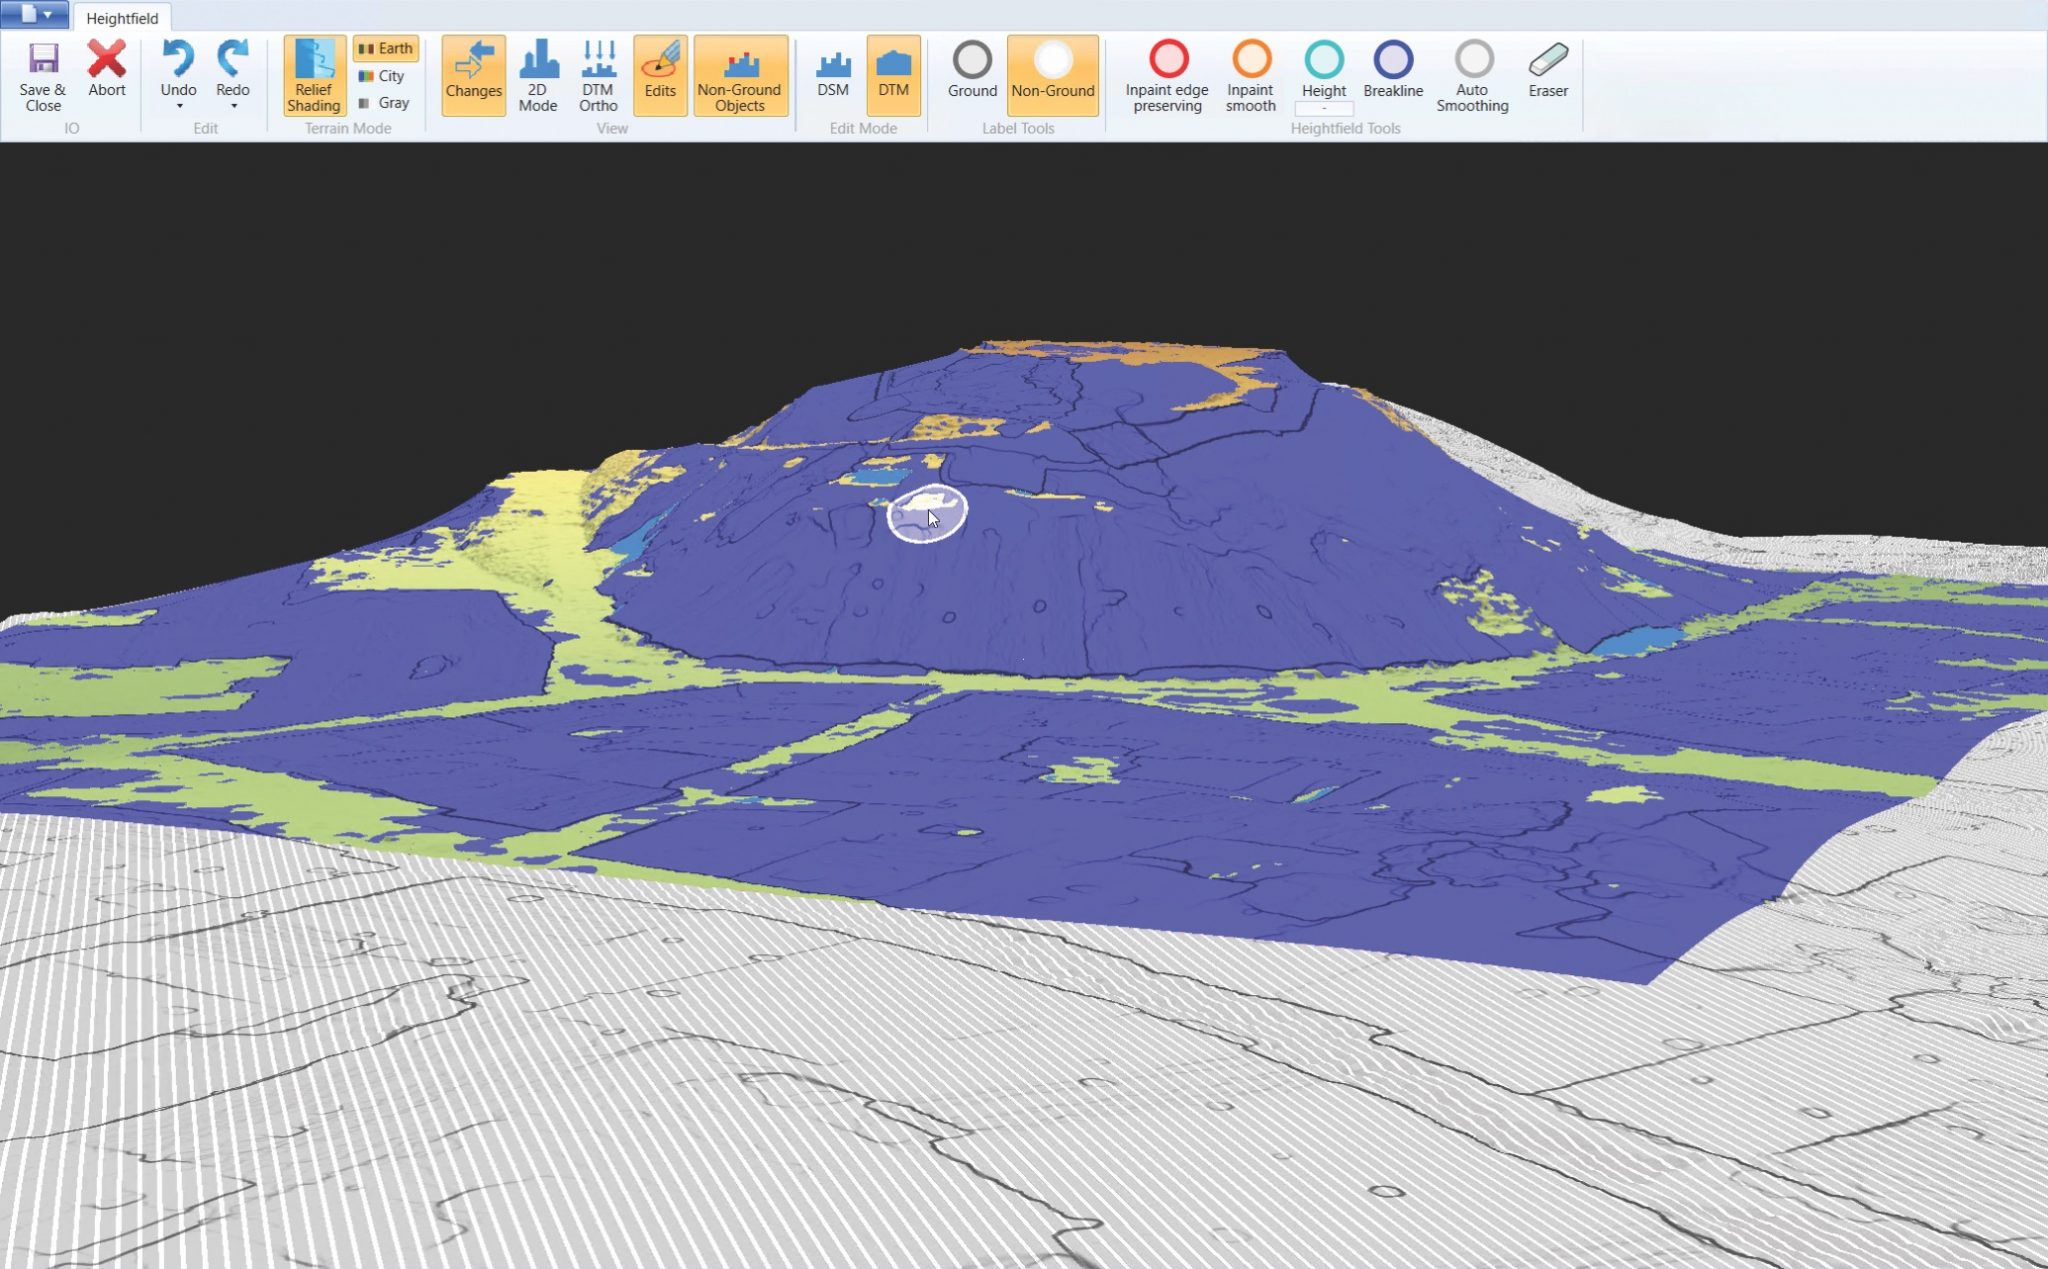Toggle the Edits overlay display
The width and height of the screenshot is (2048, 1269).
[660, 75]
